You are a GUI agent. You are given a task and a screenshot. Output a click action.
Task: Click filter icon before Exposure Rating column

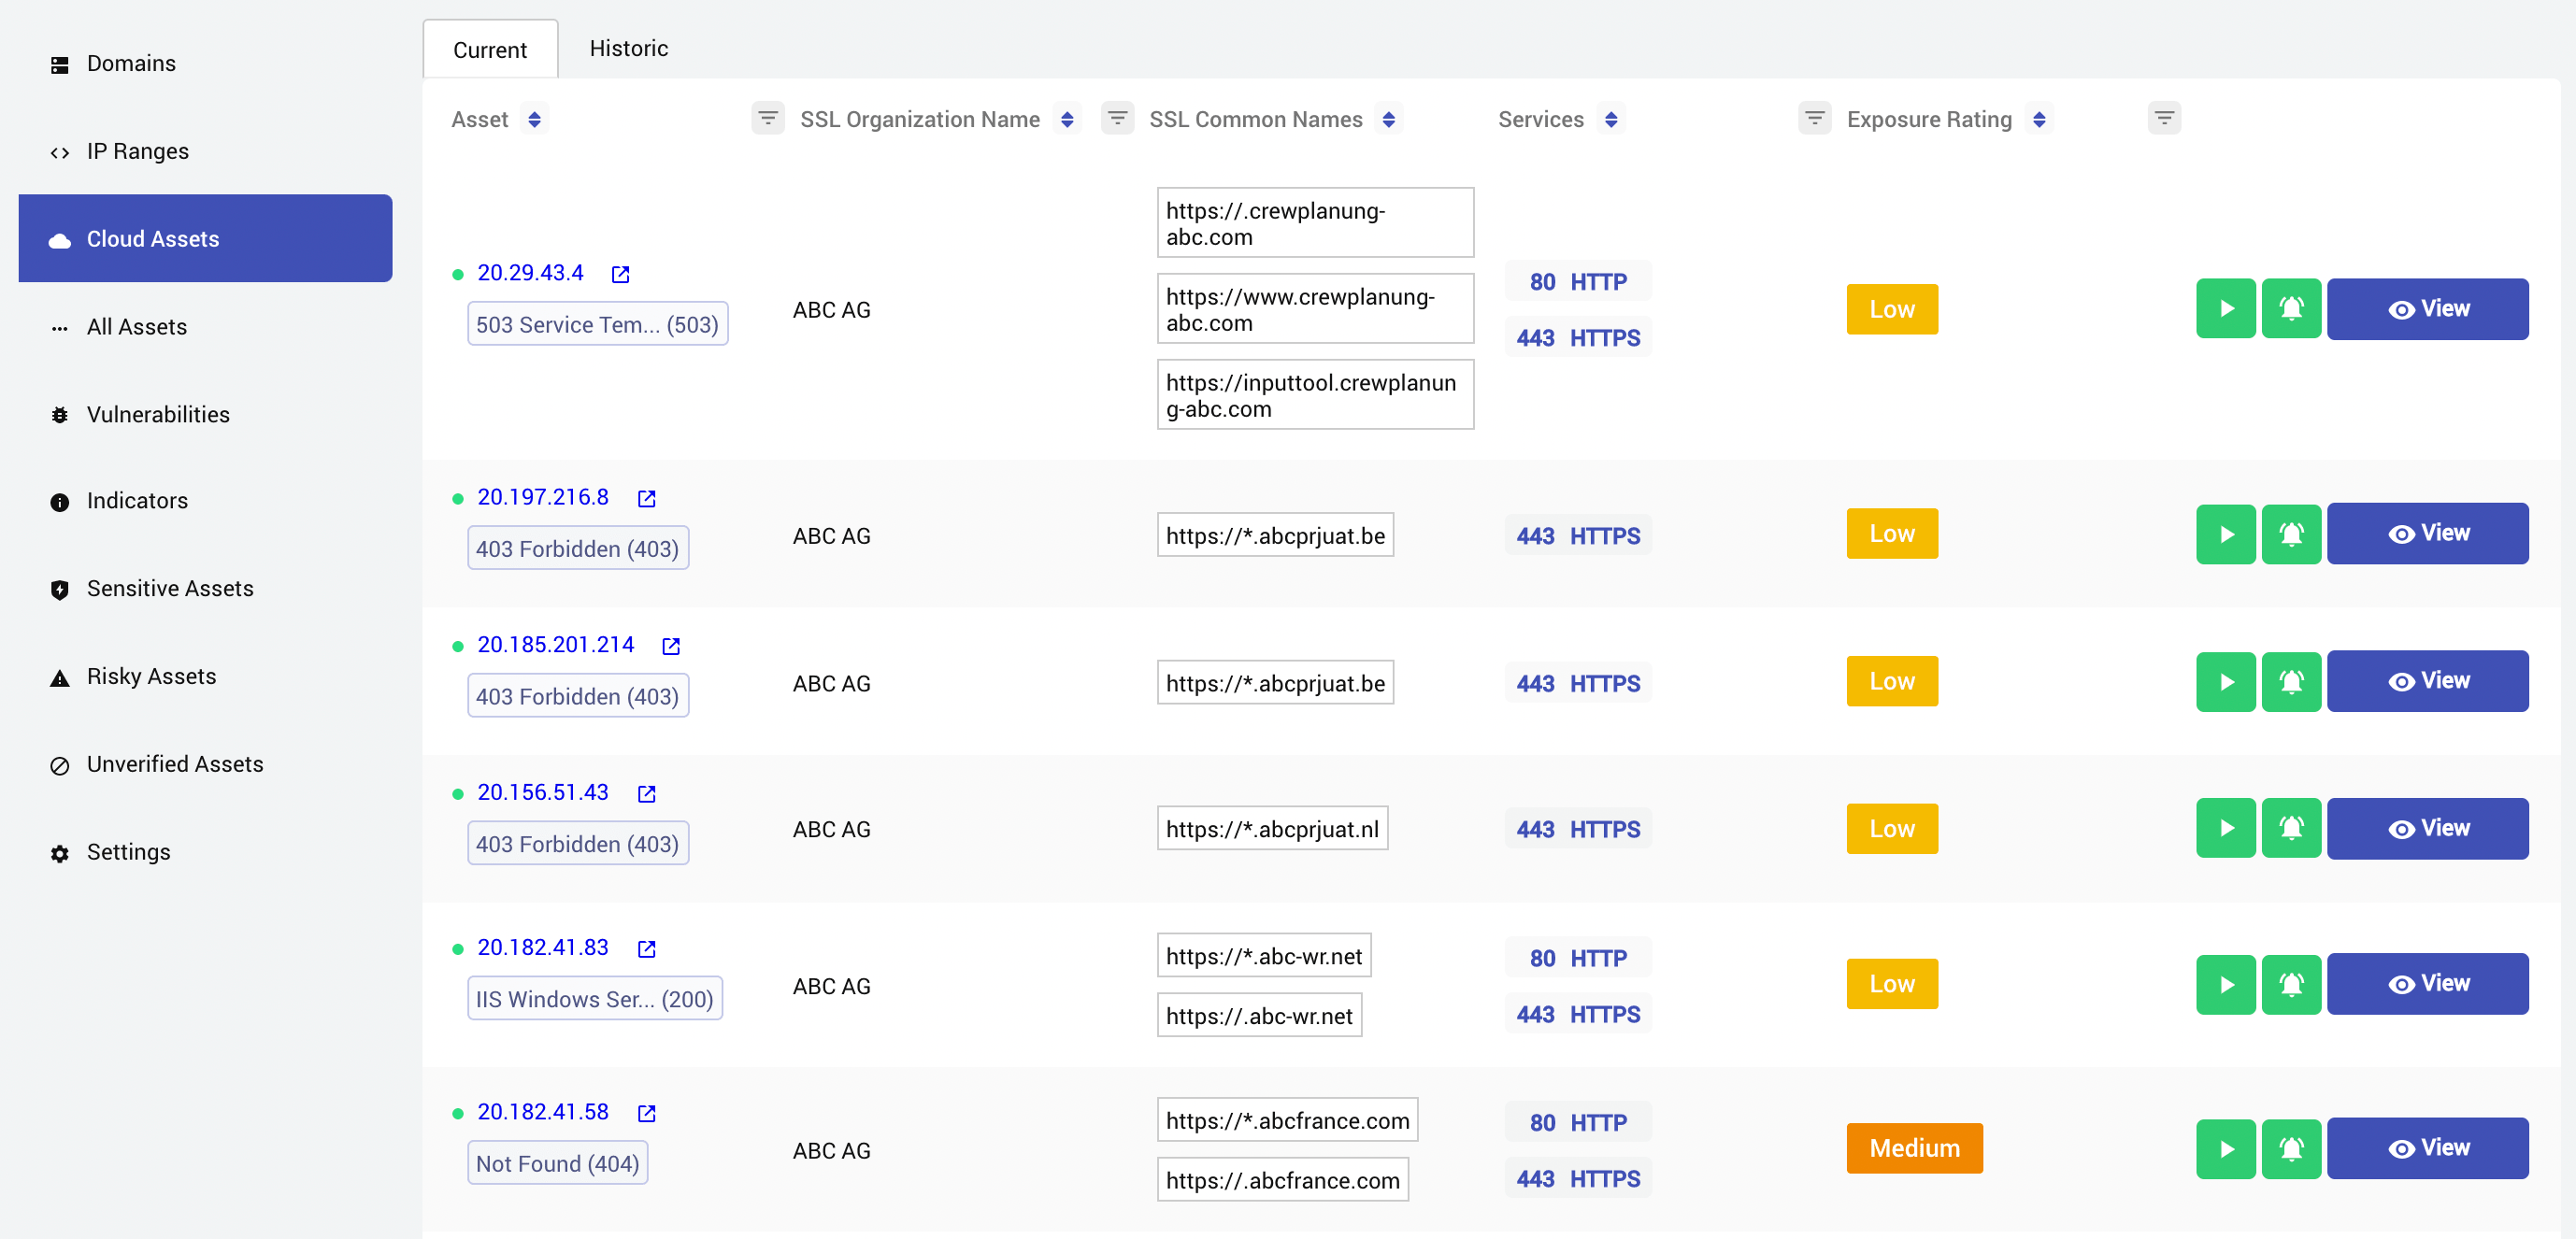click(1814, 119)
